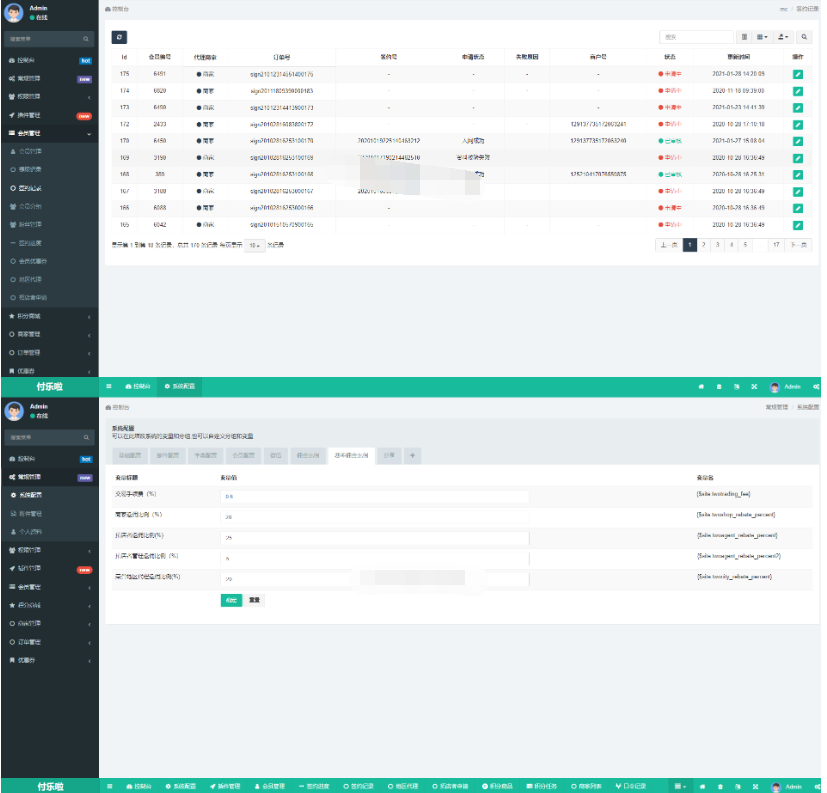Click the Admin avatar in top sidebar

pyautogui.click(x=14, y=13)
